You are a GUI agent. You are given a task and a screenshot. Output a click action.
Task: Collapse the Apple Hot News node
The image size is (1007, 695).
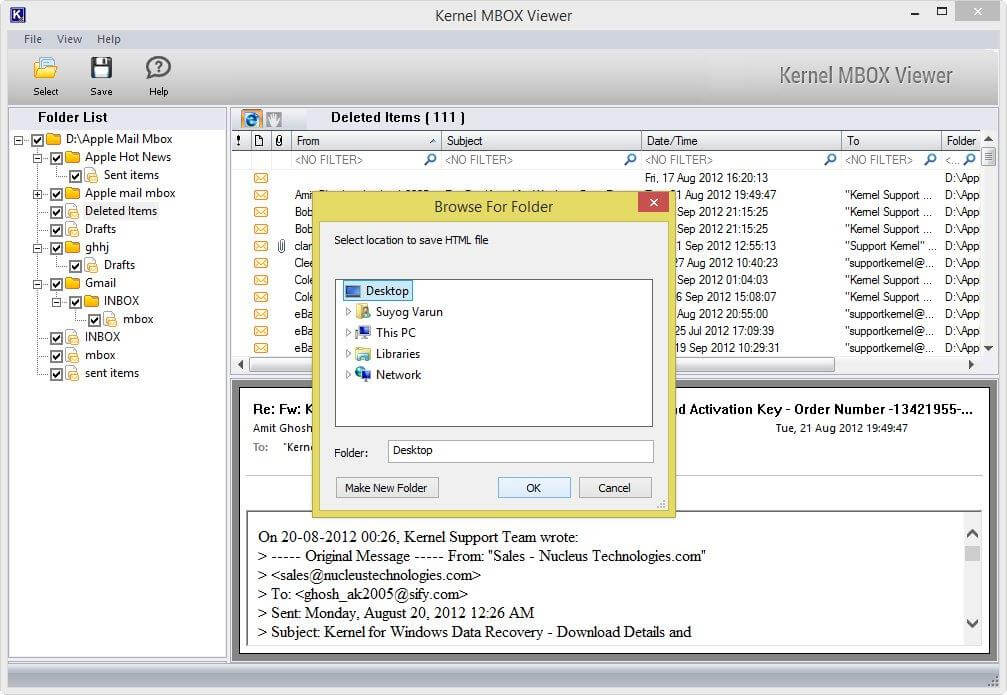[x=38, y=157]
